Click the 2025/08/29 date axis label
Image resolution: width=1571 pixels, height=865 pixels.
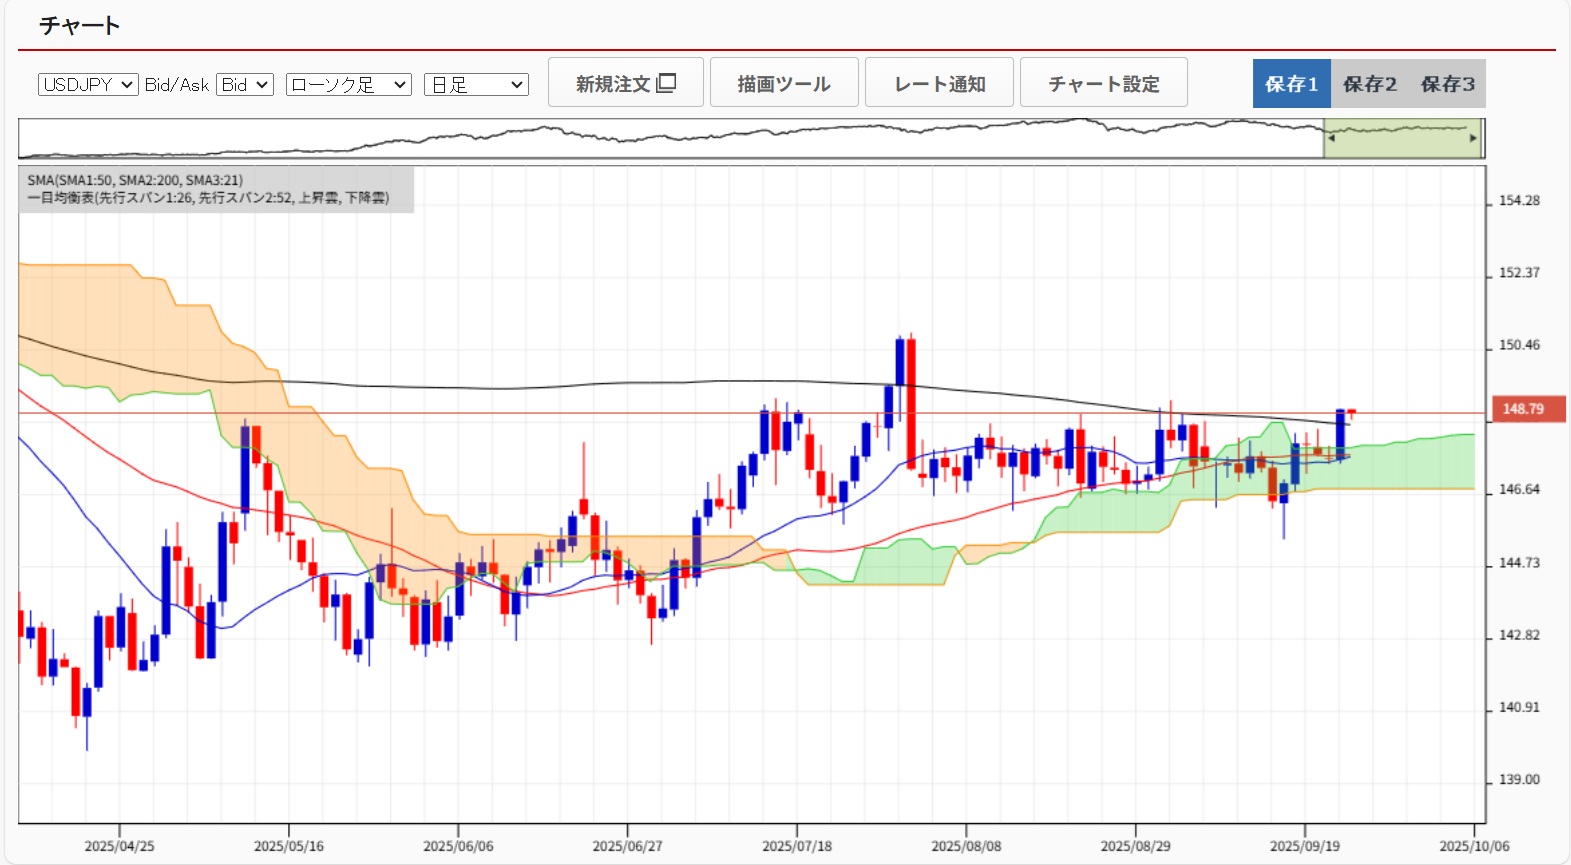click(x=1135, y=846)
